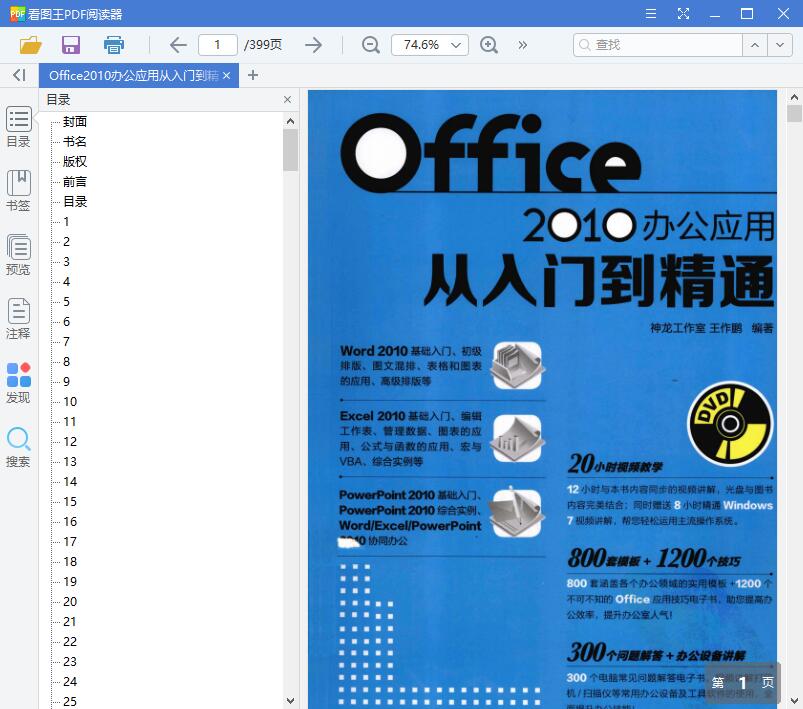This screenshot has width=803, height=709.
Task: Select 版权 in the outline
Action: tap(75, 161)
